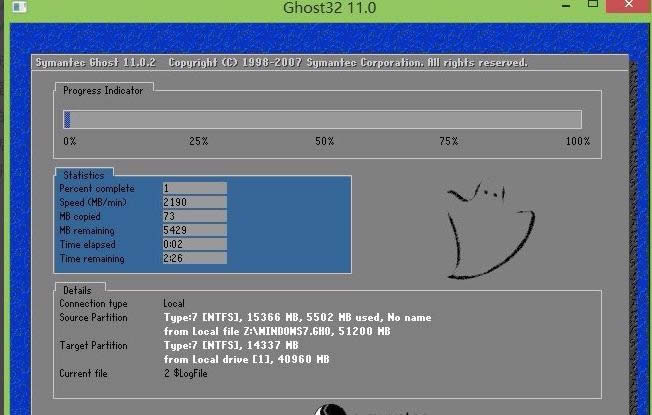Click the MB copied label
Screen dimensions: 652x415
(80, 217)
